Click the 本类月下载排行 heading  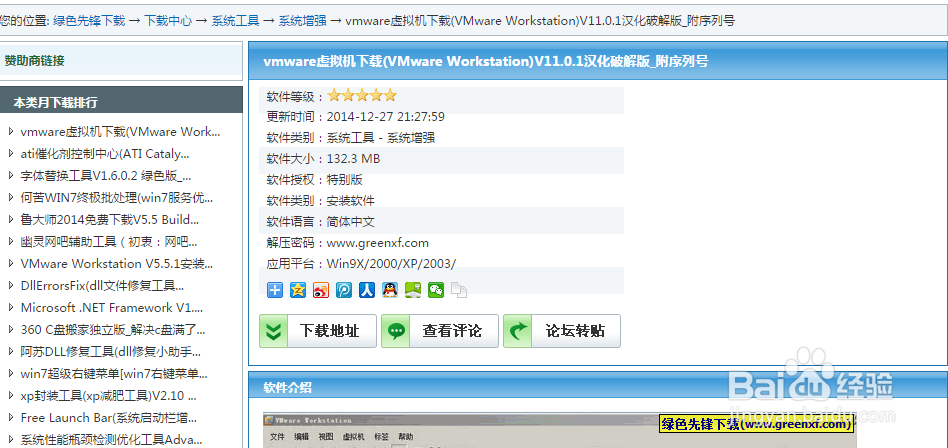56,102
